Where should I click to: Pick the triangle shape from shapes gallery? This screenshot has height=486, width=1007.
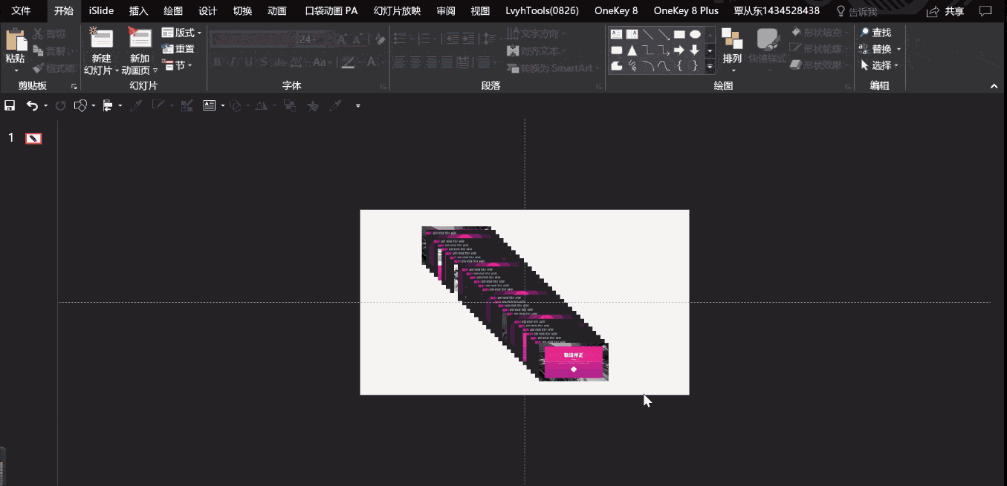[632, 50]
